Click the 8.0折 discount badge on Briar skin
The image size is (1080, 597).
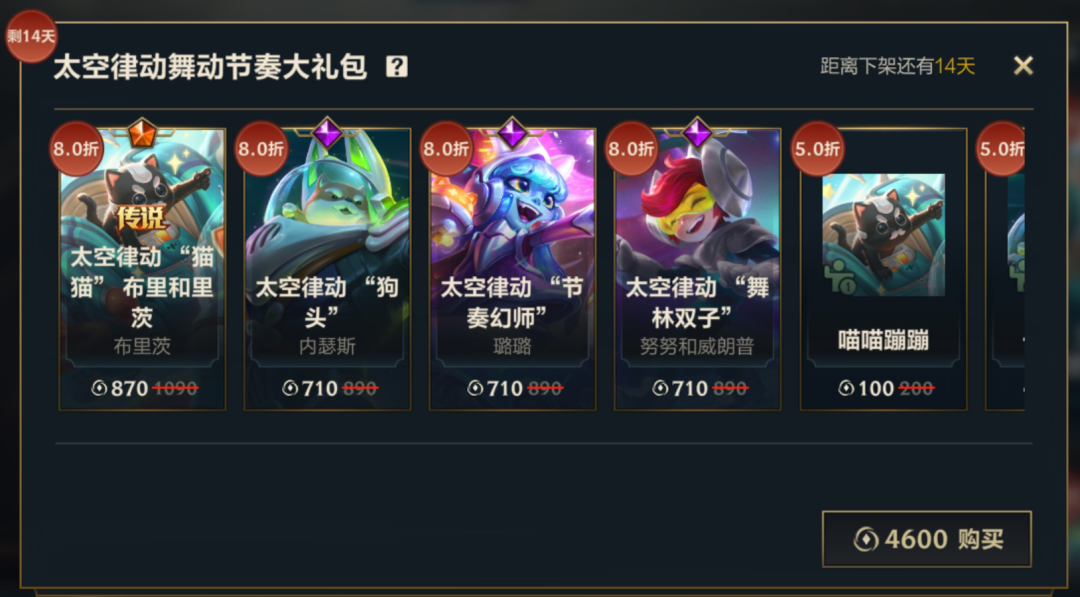[76, 148]
